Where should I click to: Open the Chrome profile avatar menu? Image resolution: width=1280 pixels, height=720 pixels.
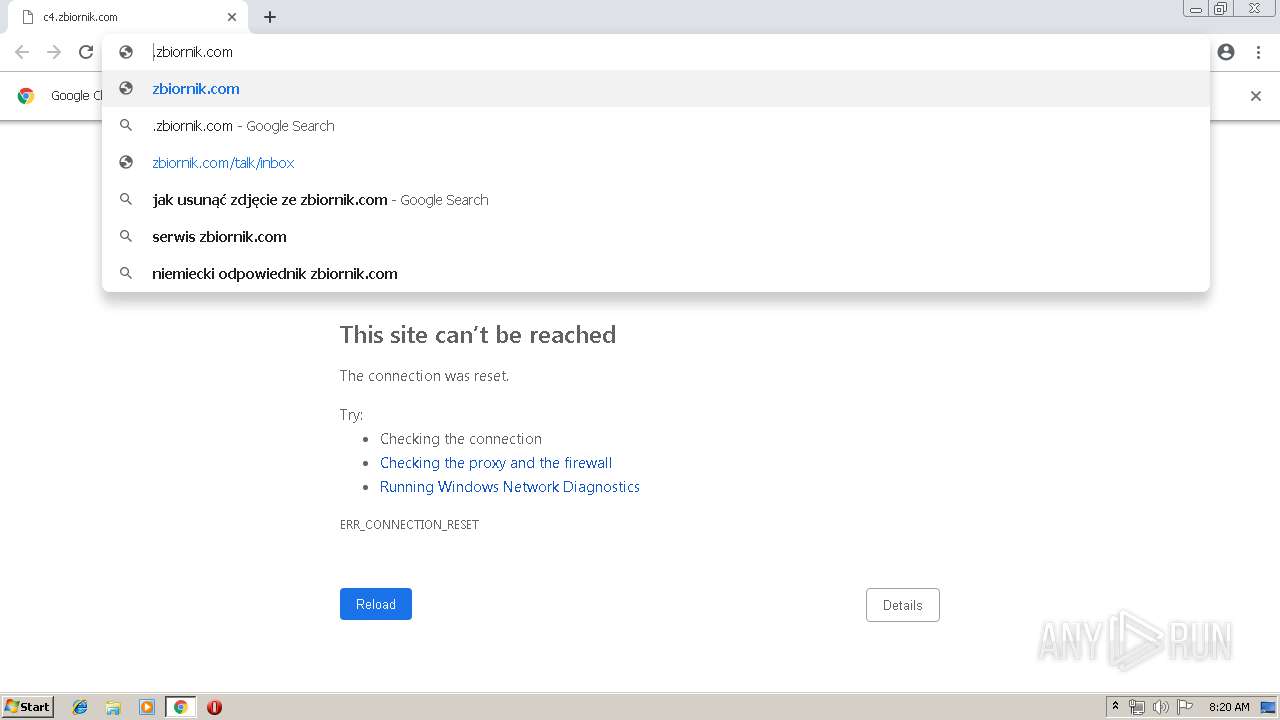pos(1226,52)
